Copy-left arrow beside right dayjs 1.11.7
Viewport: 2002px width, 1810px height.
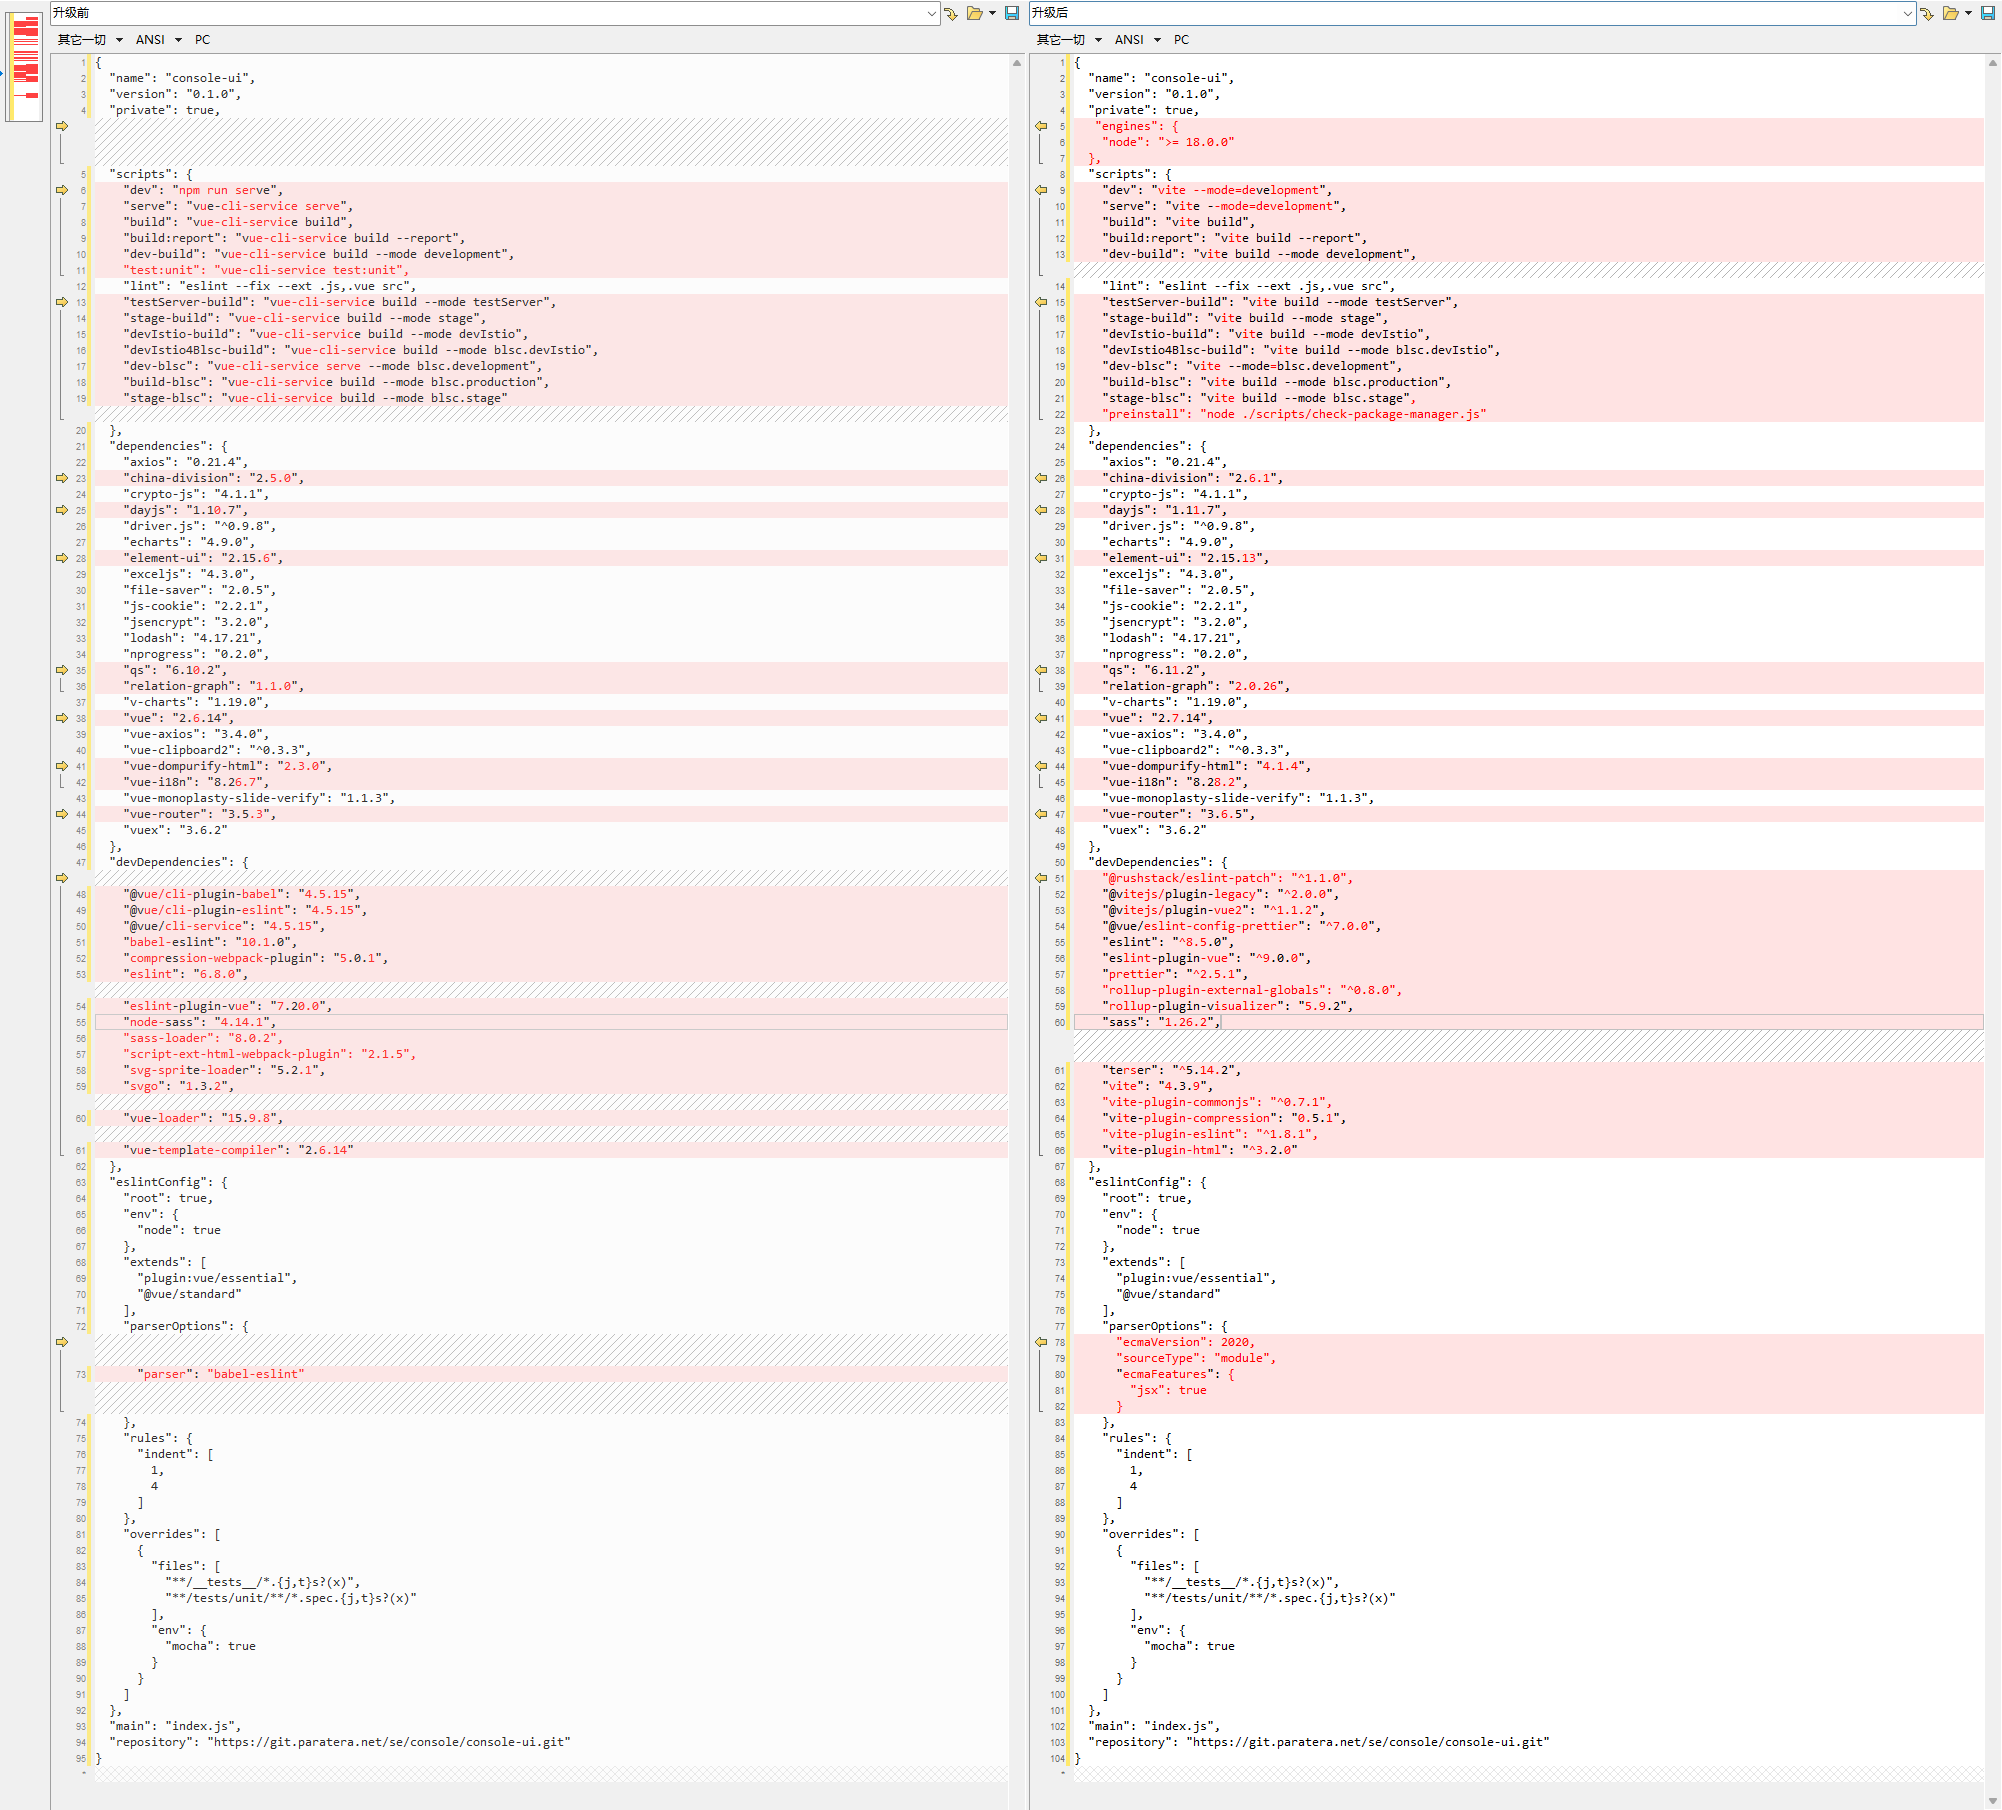tap(1041, 510)
